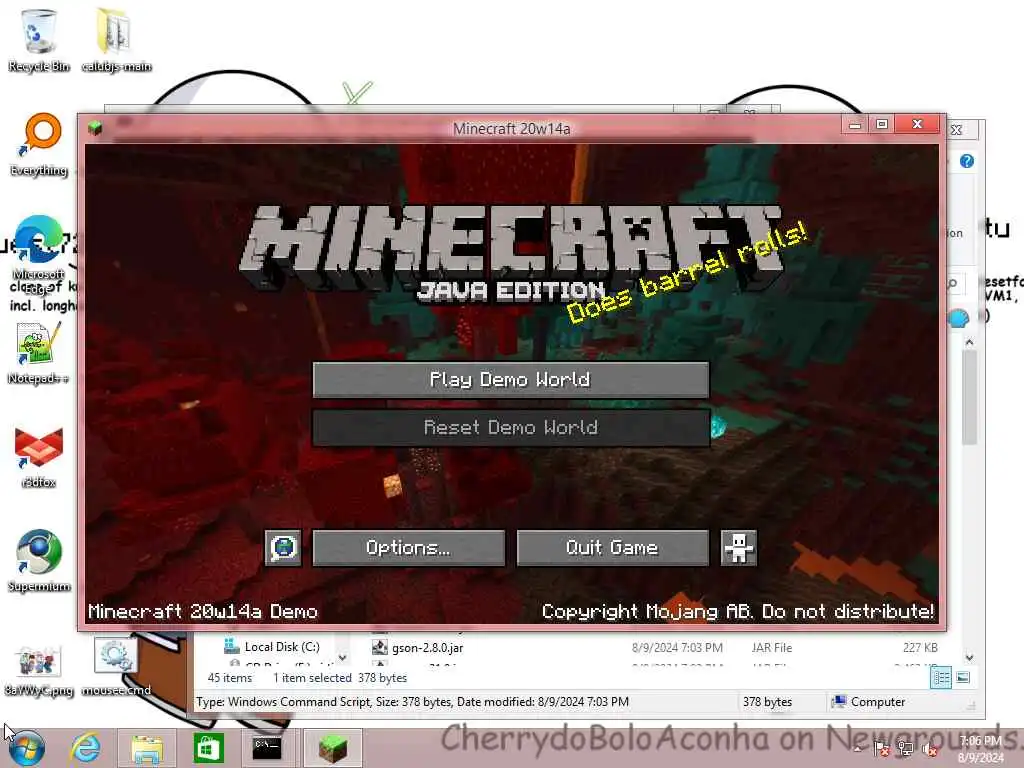The width and height of the screenshot is (1024, 768).
Task: Launch the r3dfox desktop shortcut
Action: (x=39, y=457)
